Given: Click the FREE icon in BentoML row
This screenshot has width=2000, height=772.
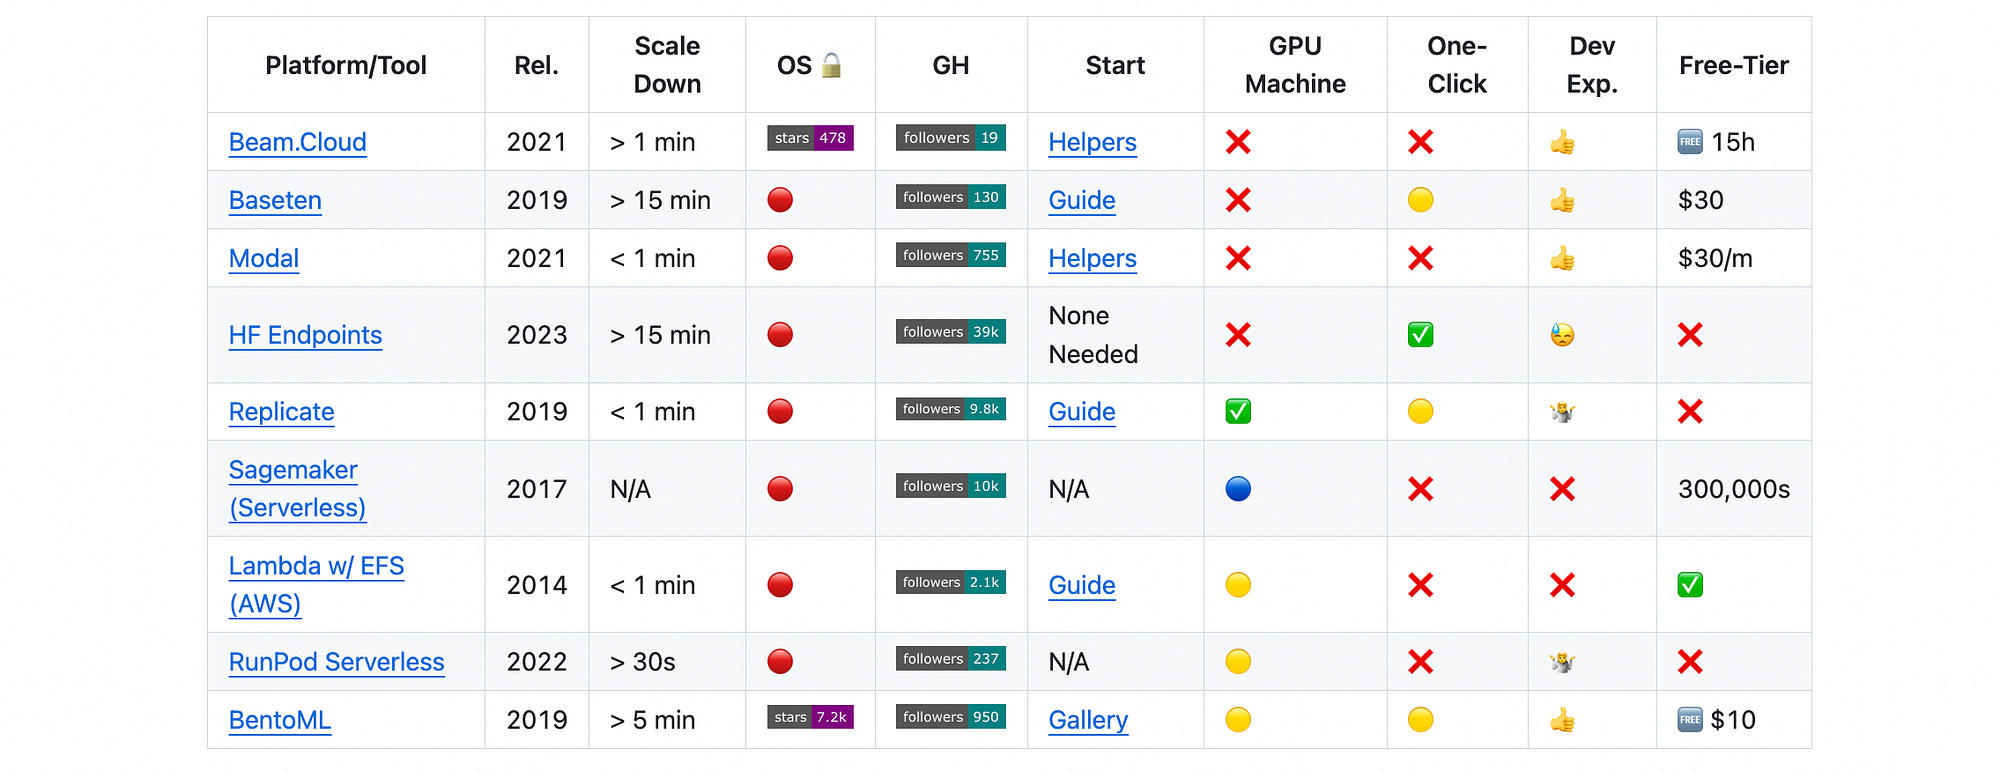Looking at the screenshot, I should [1690, 720].
